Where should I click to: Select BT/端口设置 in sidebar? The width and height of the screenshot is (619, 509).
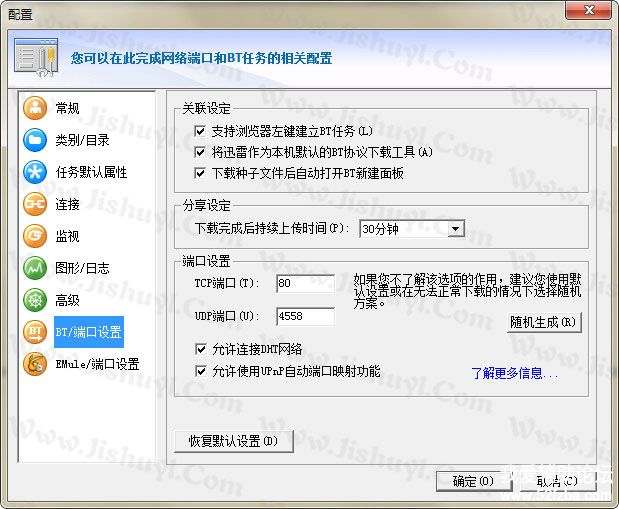click(89, 332)
